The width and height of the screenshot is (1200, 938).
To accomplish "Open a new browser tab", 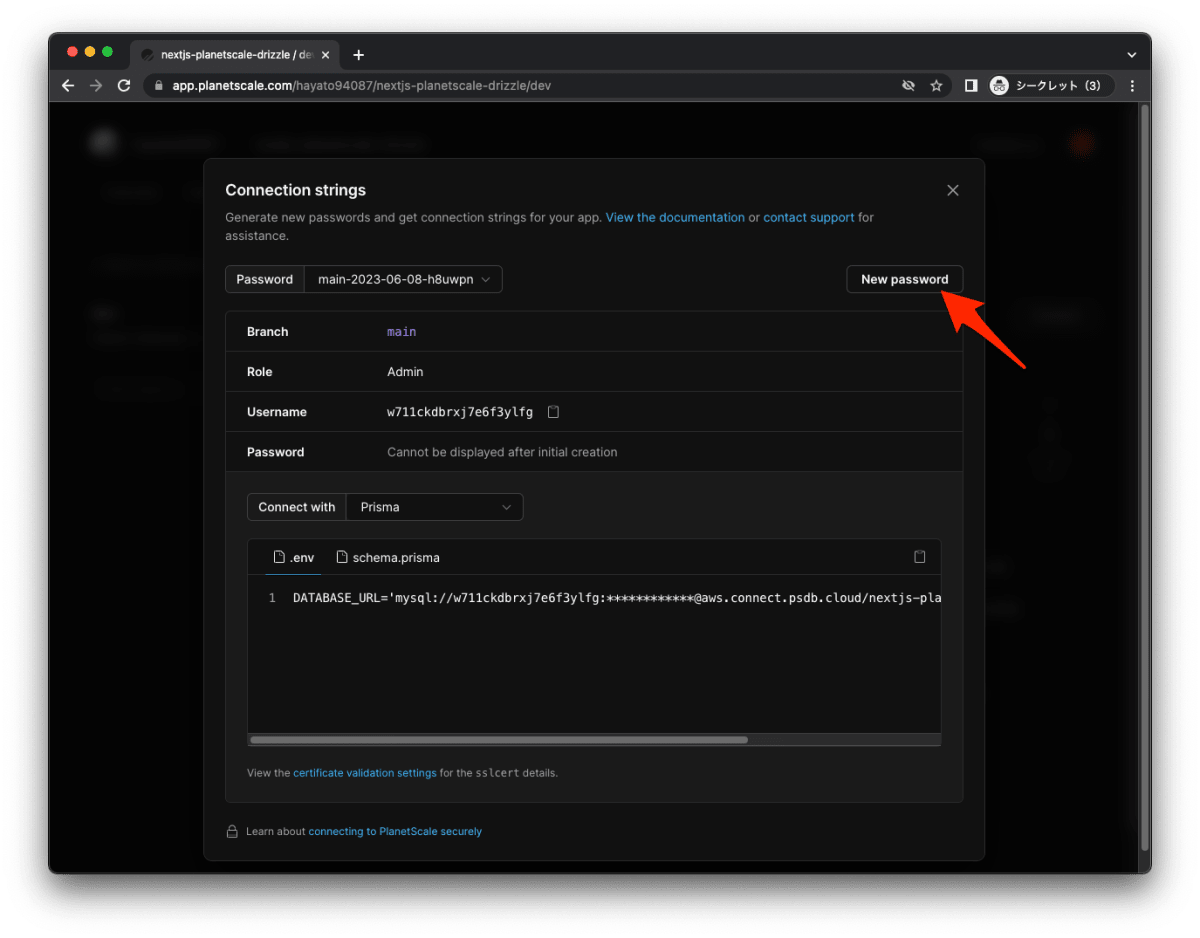I will (358, 55).
